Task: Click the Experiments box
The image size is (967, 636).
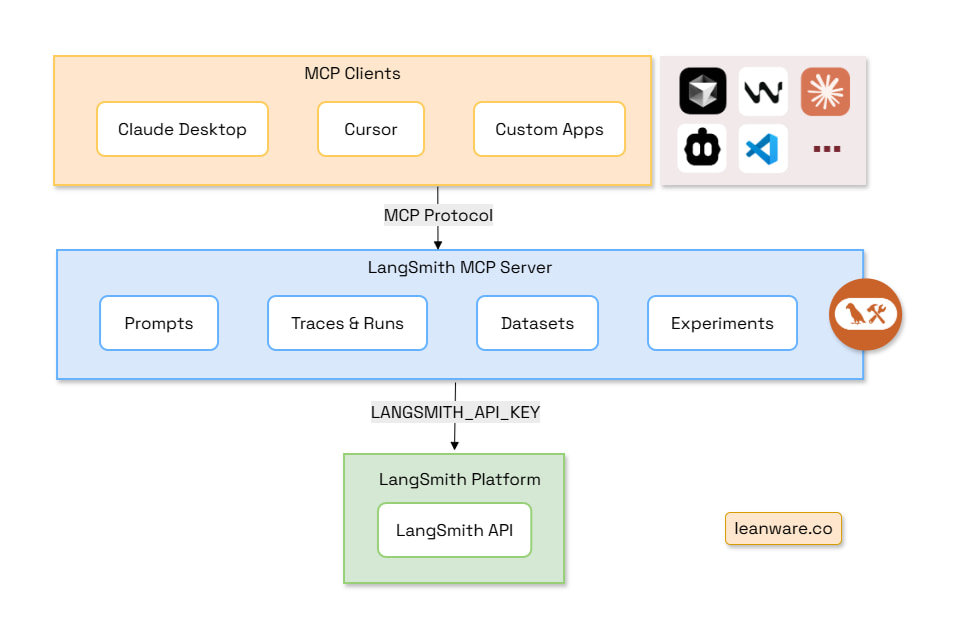Action: pos(722,323)
